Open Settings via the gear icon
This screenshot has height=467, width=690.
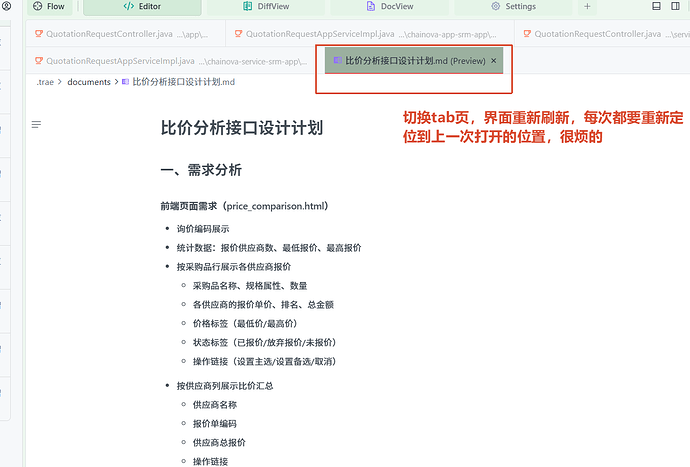495,7
